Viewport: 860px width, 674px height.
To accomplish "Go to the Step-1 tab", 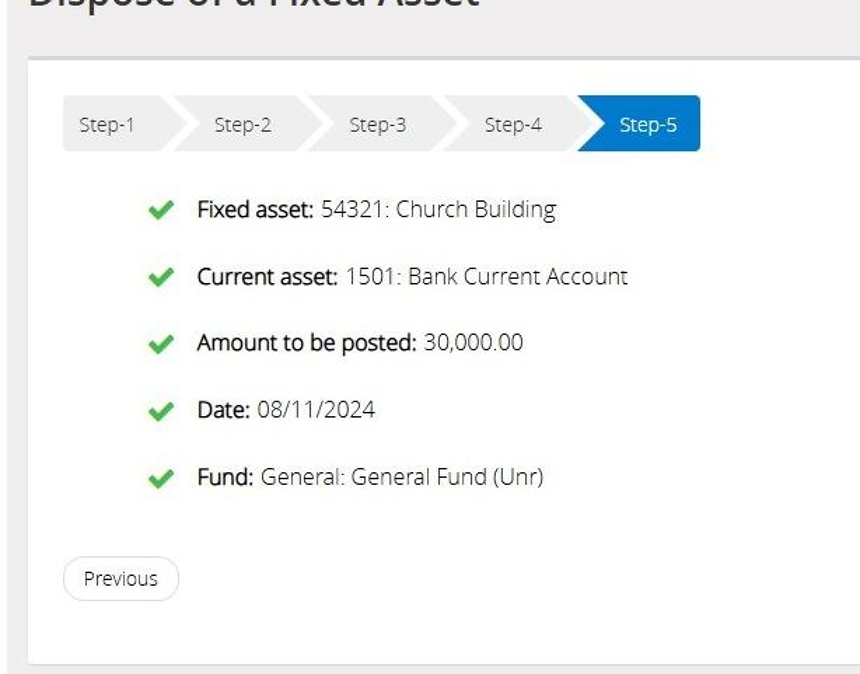I will [x=107, y=125].
